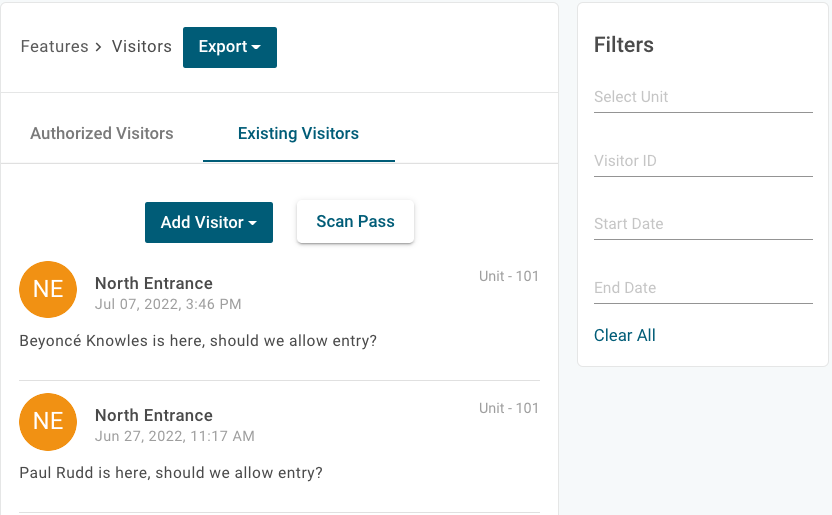Open the Select Unit filter
Image resolution: width=832 pixels, height=515 pixels.
(x=702, y=97)
